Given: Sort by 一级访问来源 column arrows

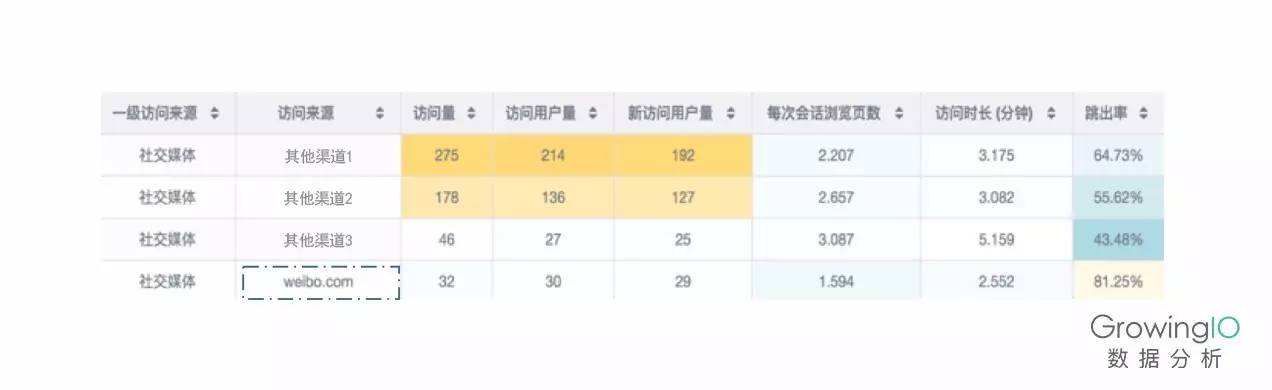Looking at the screenshot, I should click(215, 113).
